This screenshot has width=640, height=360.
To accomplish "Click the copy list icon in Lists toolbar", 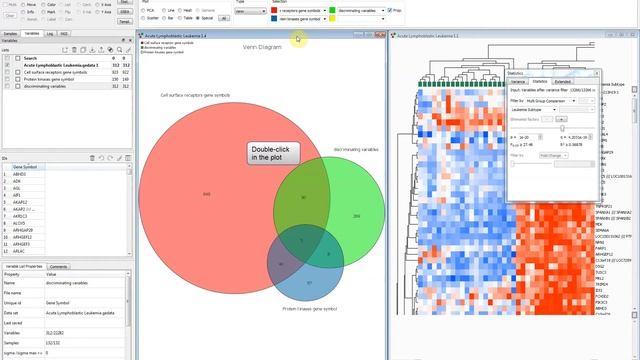I will pyautogui.click(x=83, y=50).
